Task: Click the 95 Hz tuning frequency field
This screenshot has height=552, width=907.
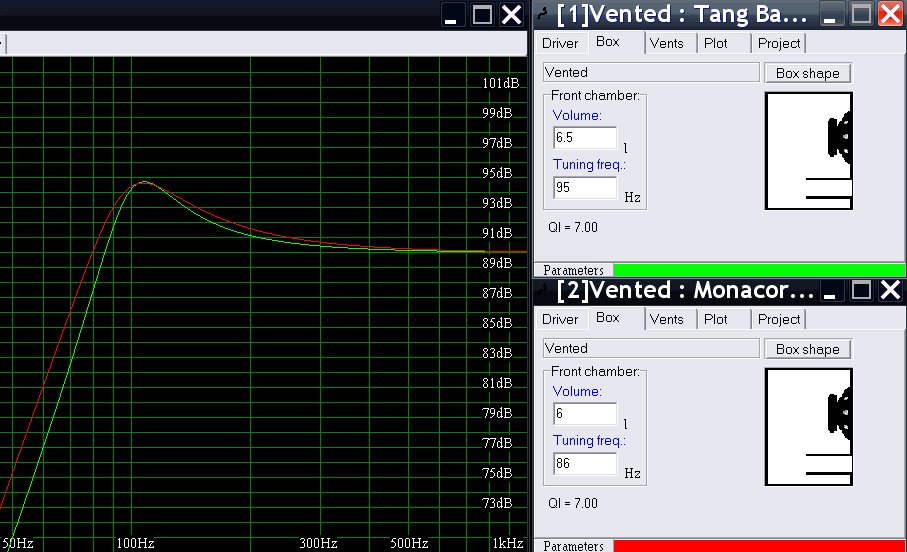Action: coord(585,187)
